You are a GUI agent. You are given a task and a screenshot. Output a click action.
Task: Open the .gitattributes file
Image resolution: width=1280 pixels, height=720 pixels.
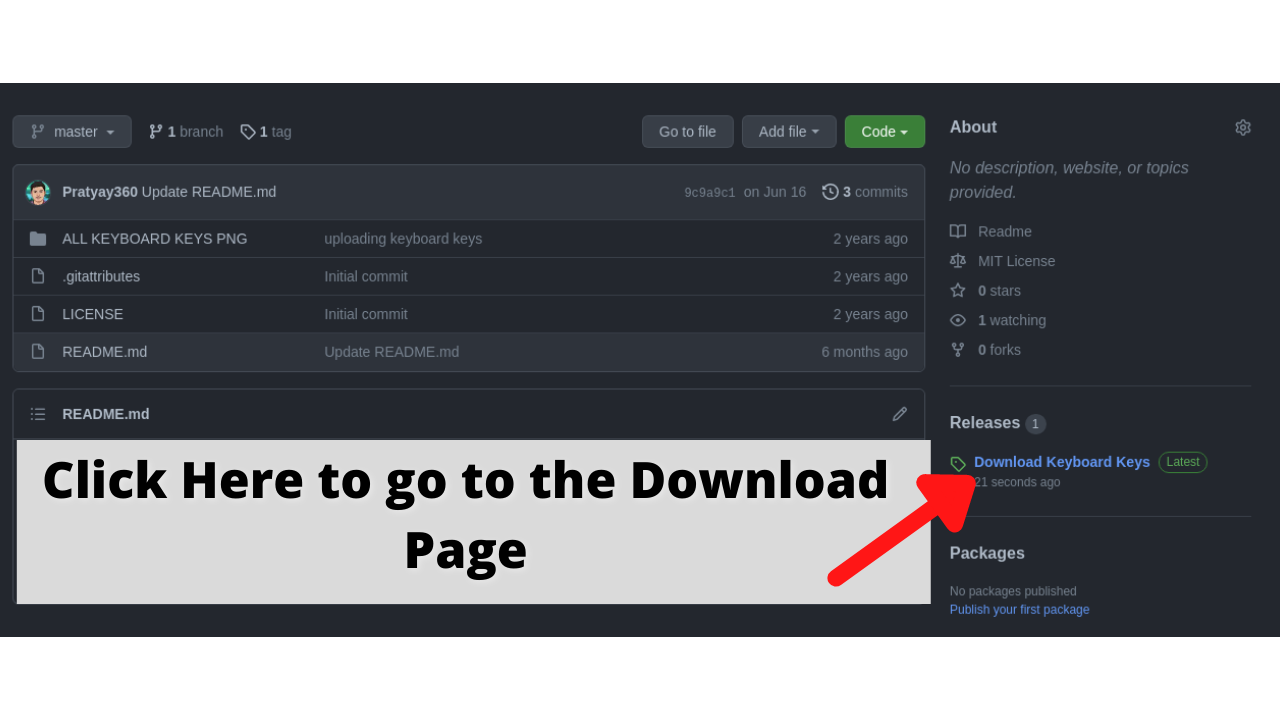coord(101,276)
